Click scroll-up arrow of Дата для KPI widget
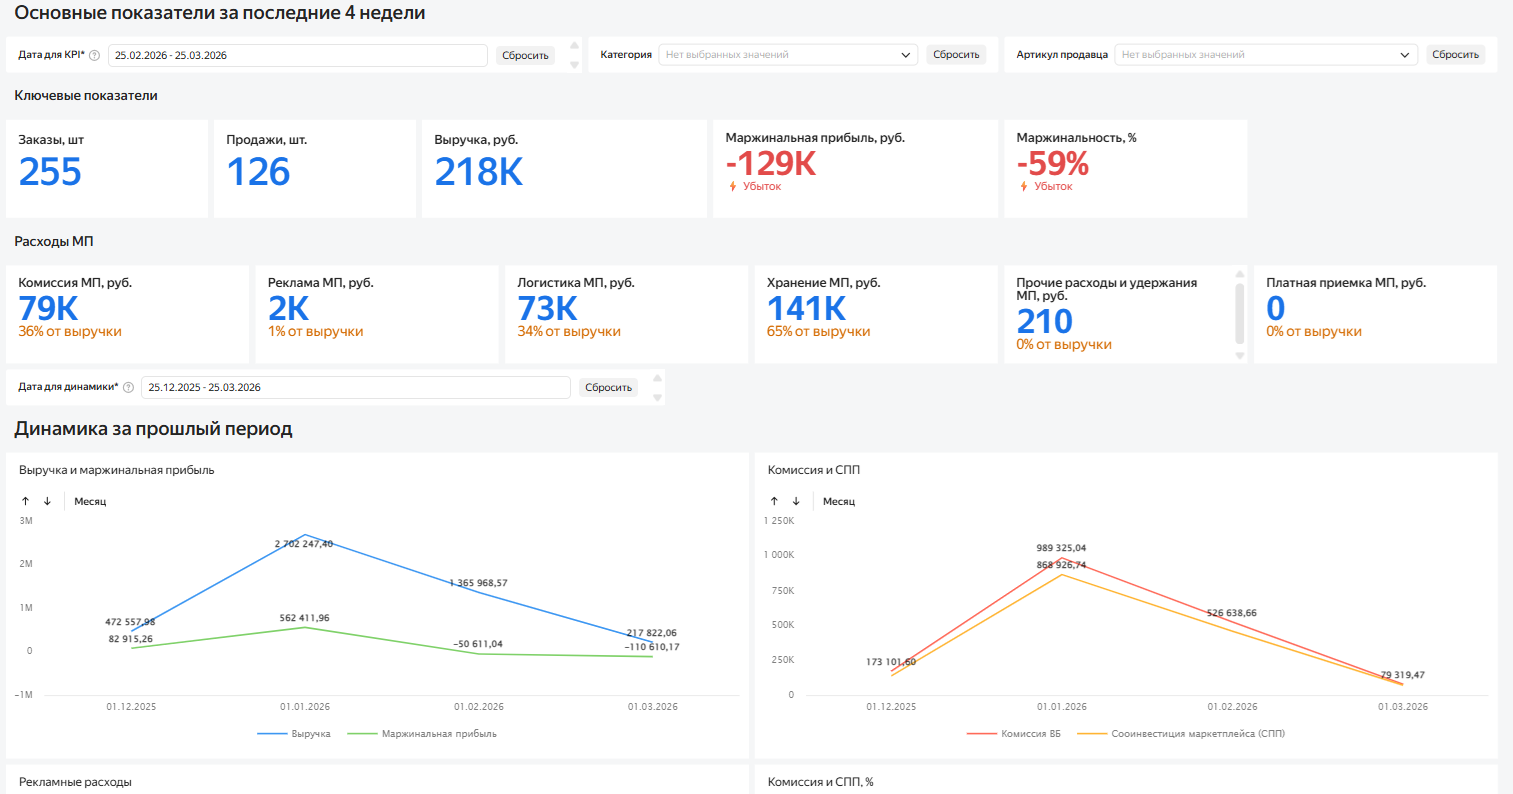This screenshot has height=794, width=1513. coord(574,45)
